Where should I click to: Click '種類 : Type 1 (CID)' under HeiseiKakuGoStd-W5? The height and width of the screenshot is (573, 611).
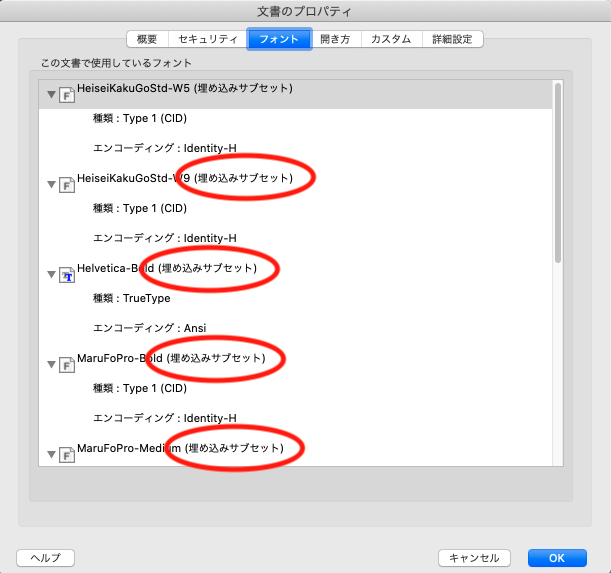(x=140, y=118)
